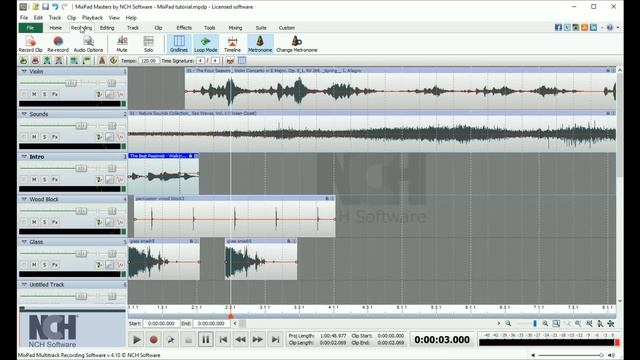This screenshot has width=640, height=360.
Task: Click the Fx button on the Sounds track
Action: tap(55, 137)
